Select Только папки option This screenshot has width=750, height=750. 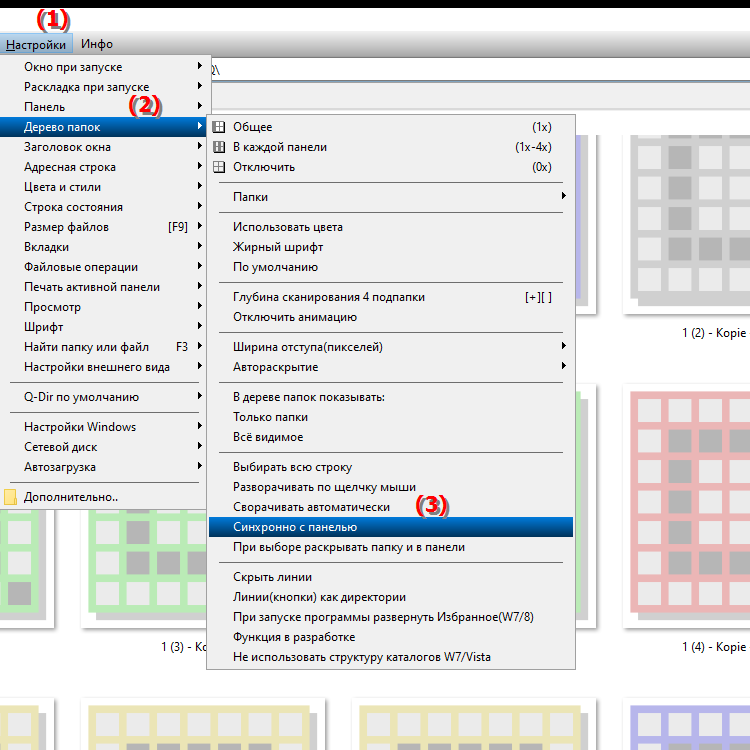point(391,417)
